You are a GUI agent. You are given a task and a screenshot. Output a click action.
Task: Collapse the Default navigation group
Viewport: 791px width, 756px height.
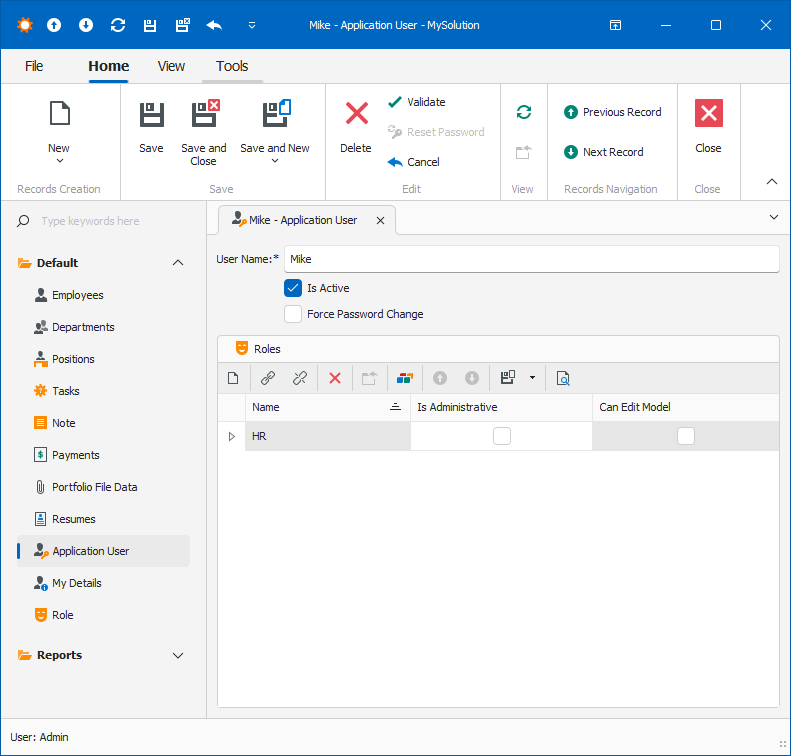[178, 263]
